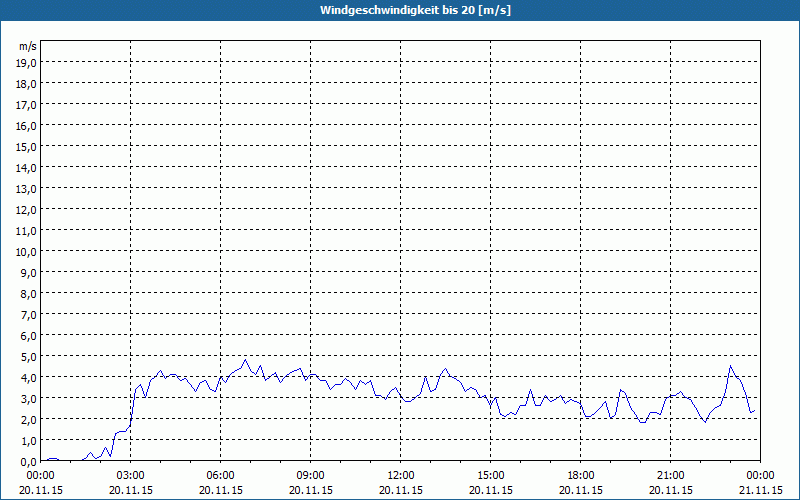Screen dimensions: 800x500
Task: Click the y-axis label 5,0
Action: click(x=30, y=357)
